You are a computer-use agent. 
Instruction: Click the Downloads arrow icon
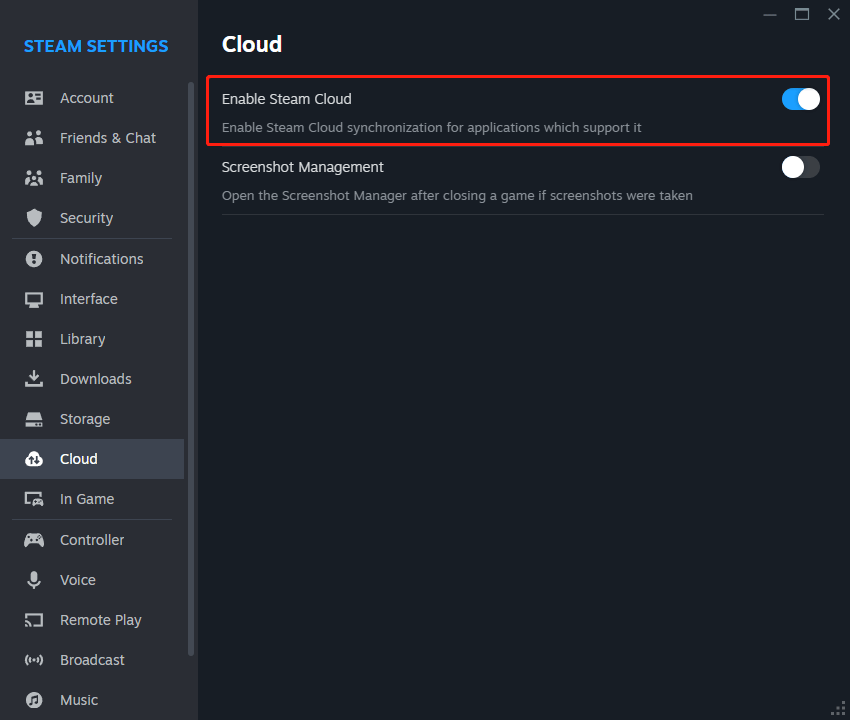[33, 378]
